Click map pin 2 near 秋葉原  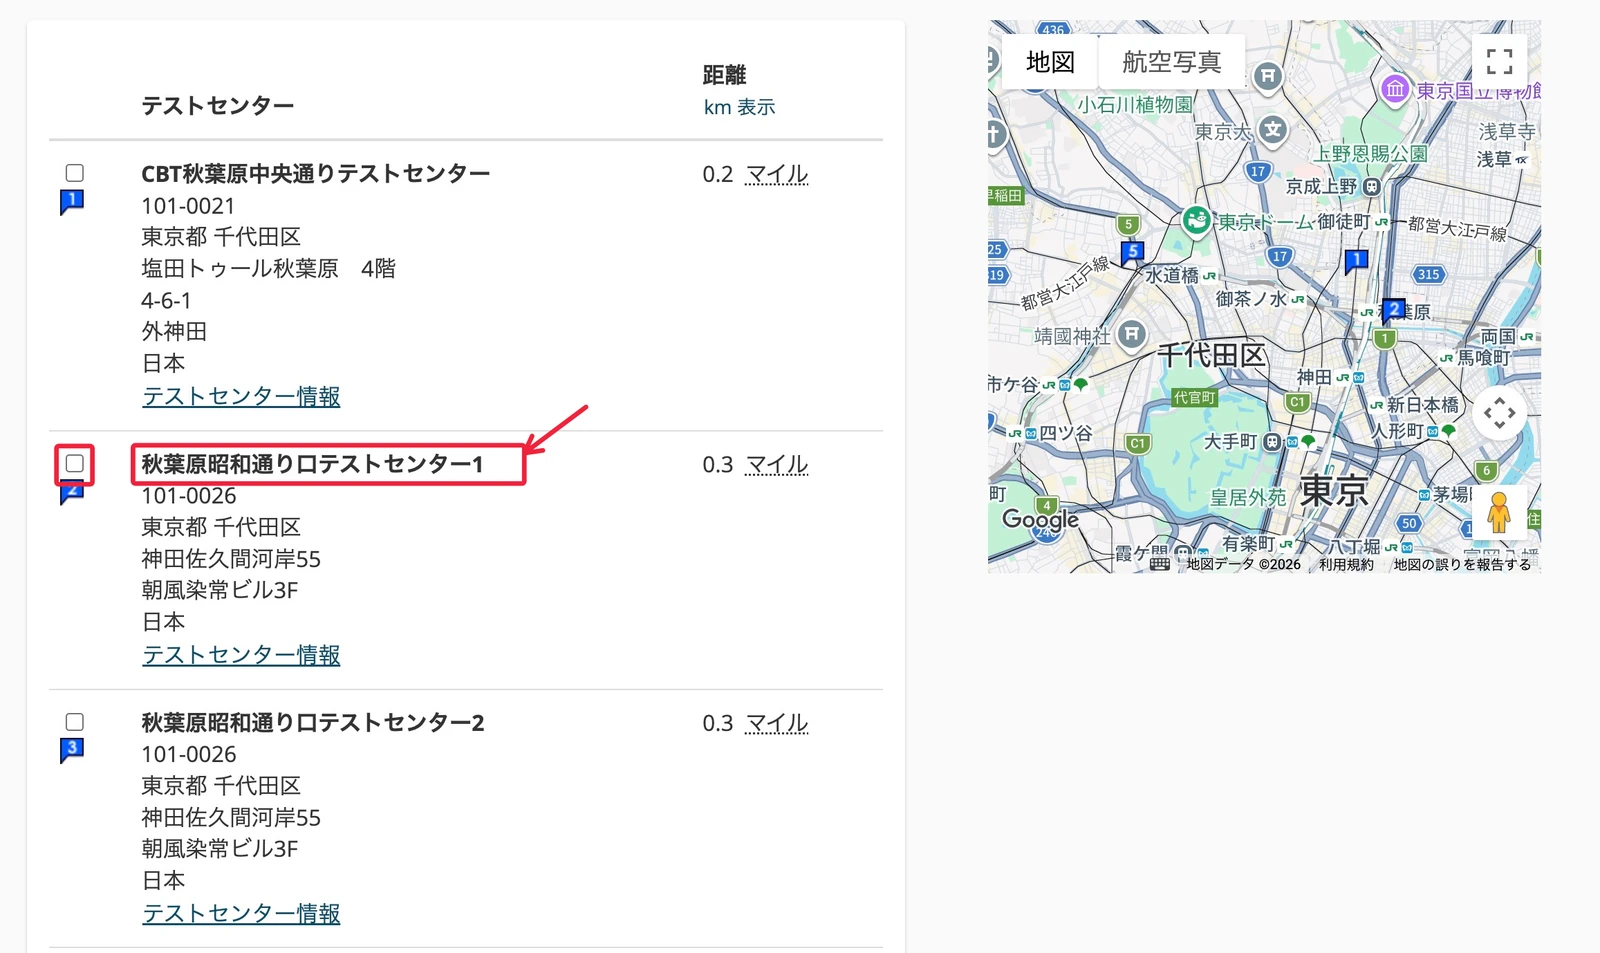point(1393,311)
